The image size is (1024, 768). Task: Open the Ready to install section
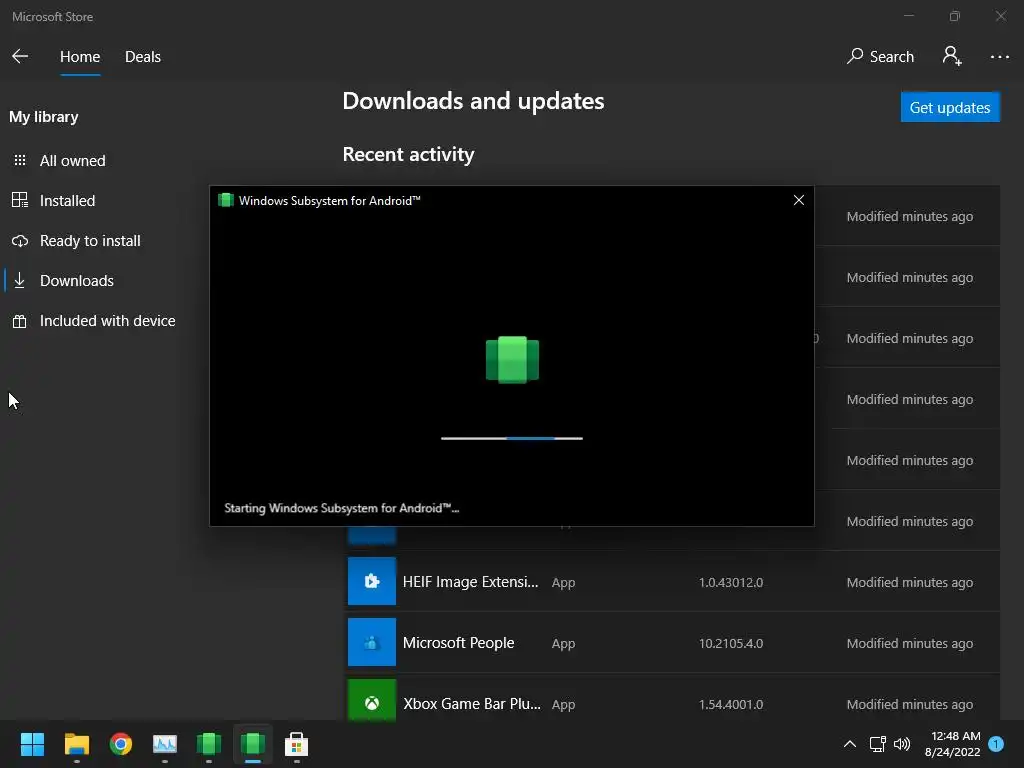(x=90, y=240)
